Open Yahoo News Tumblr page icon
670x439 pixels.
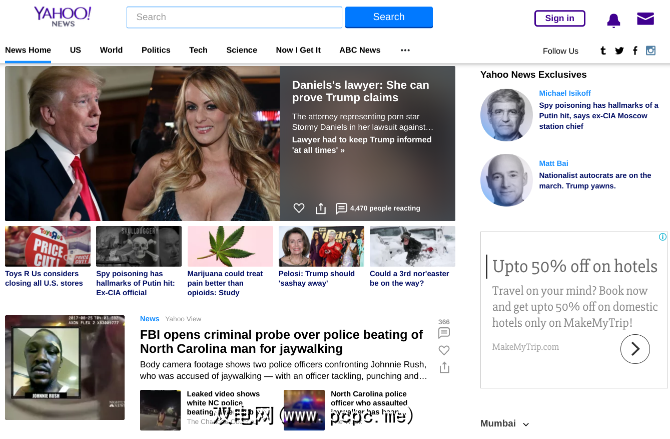pyautogui.click(x=603, y=50)
